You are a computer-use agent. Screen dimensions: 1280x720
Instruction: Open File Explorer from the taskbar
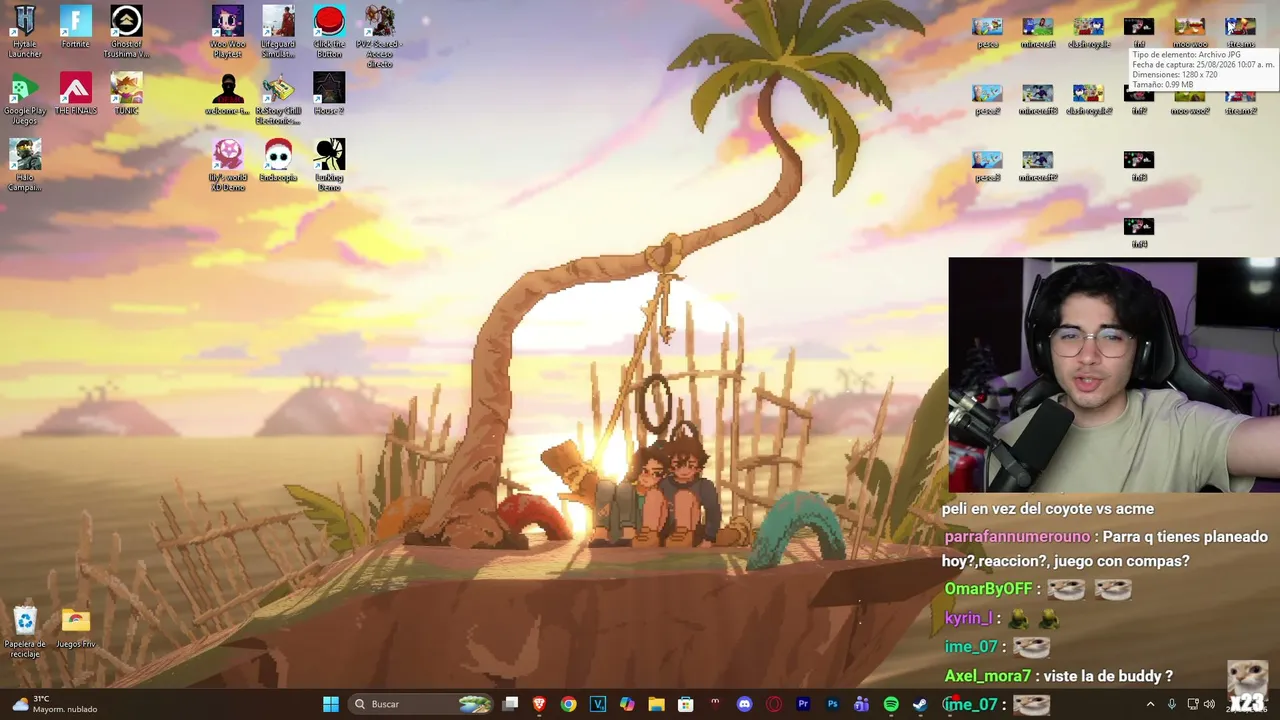coord(656,704)
